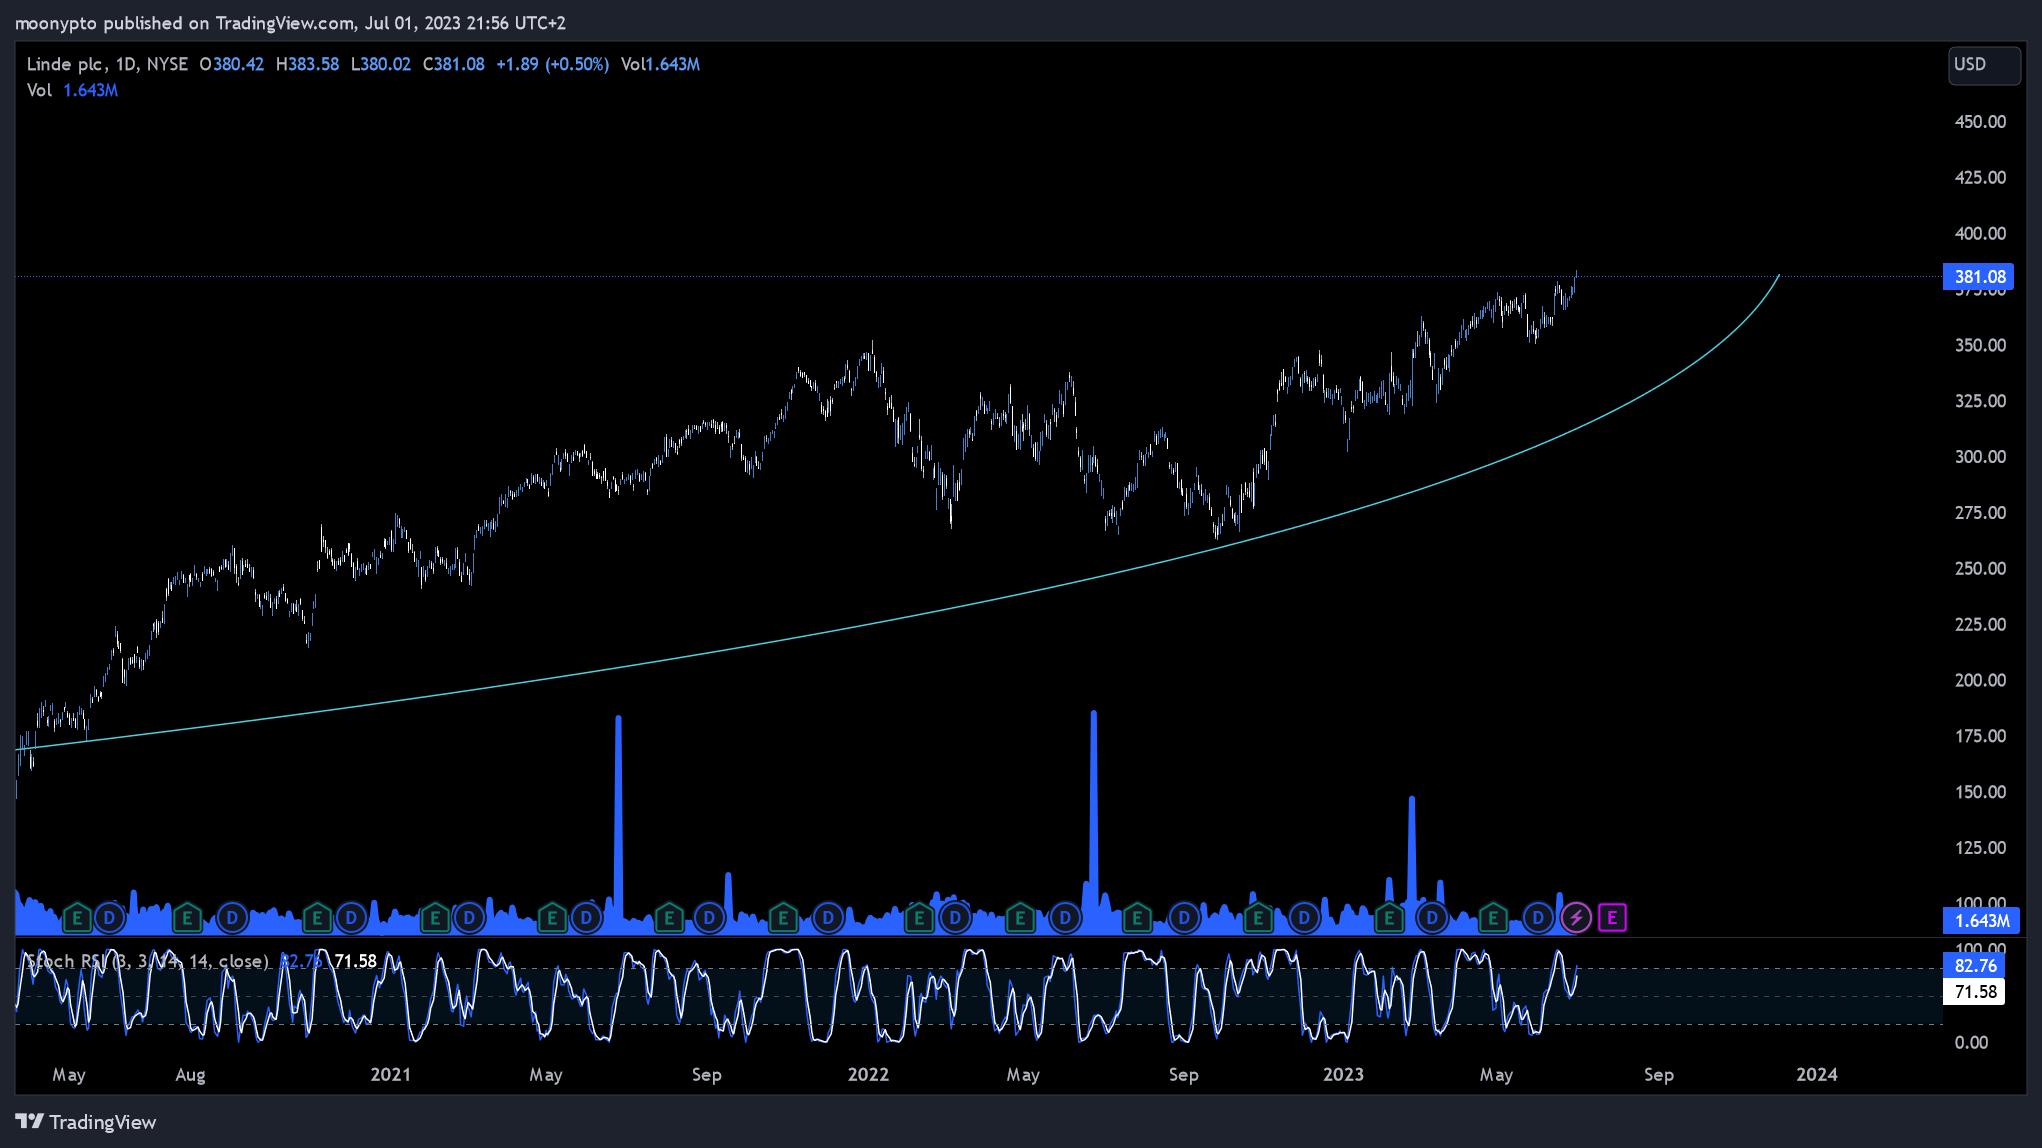Click the L380.02 low value
The width and height of the screenshot is (2042, 1148).
coord(381,64)
